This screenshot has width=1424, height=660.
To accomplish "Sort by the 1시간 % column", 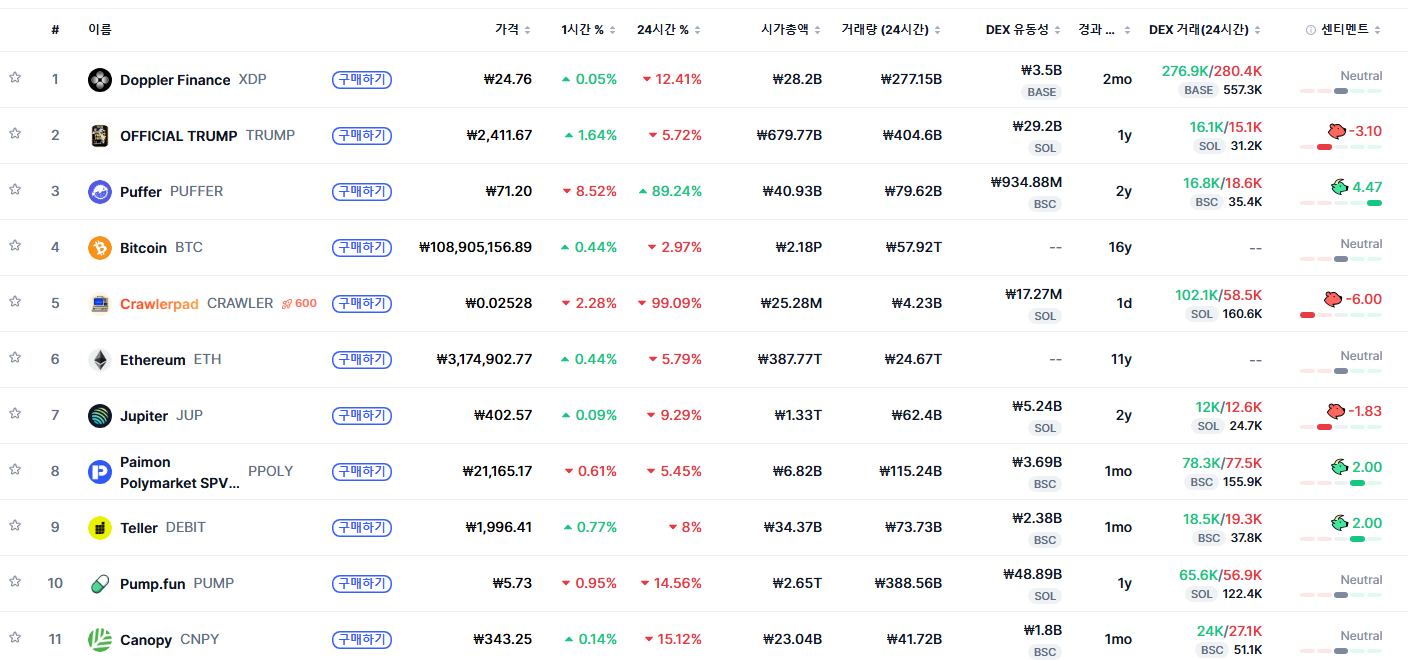I will click(589, 30).
